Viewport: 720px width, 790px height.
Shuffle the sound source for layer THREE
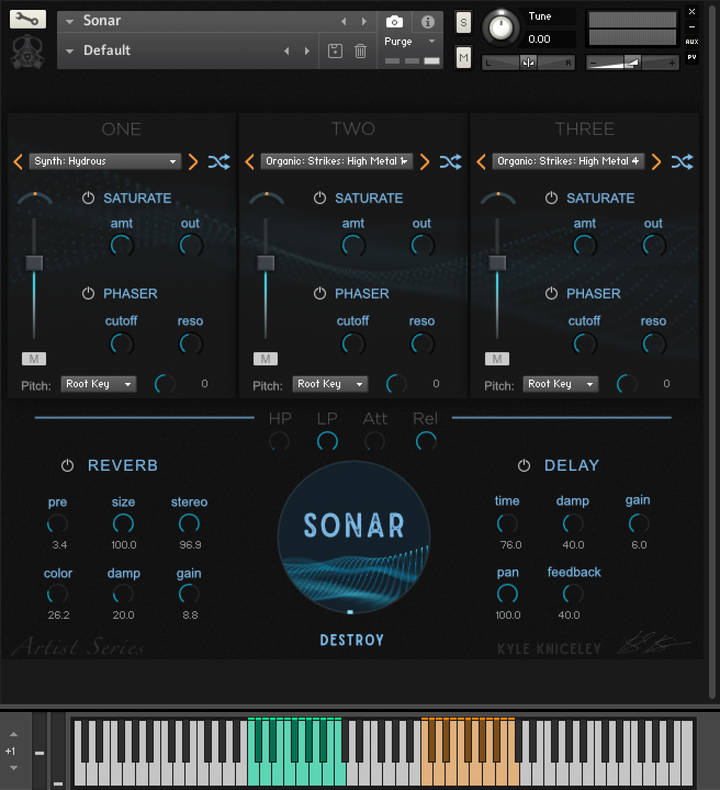pos(682,162)
